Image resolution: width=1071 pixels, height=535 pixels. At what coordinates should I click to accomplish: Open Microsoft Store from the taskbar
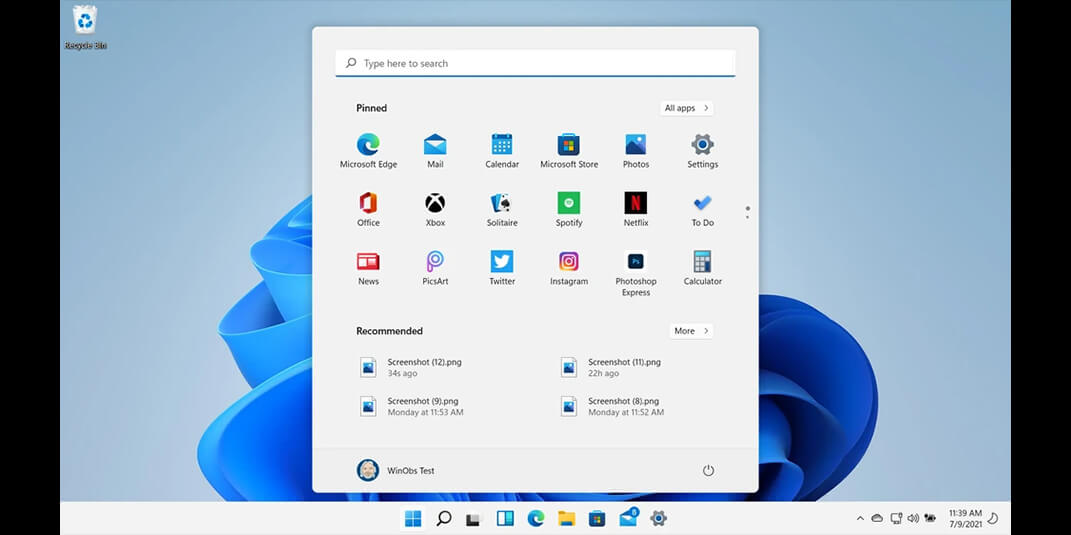pos(597,519)
